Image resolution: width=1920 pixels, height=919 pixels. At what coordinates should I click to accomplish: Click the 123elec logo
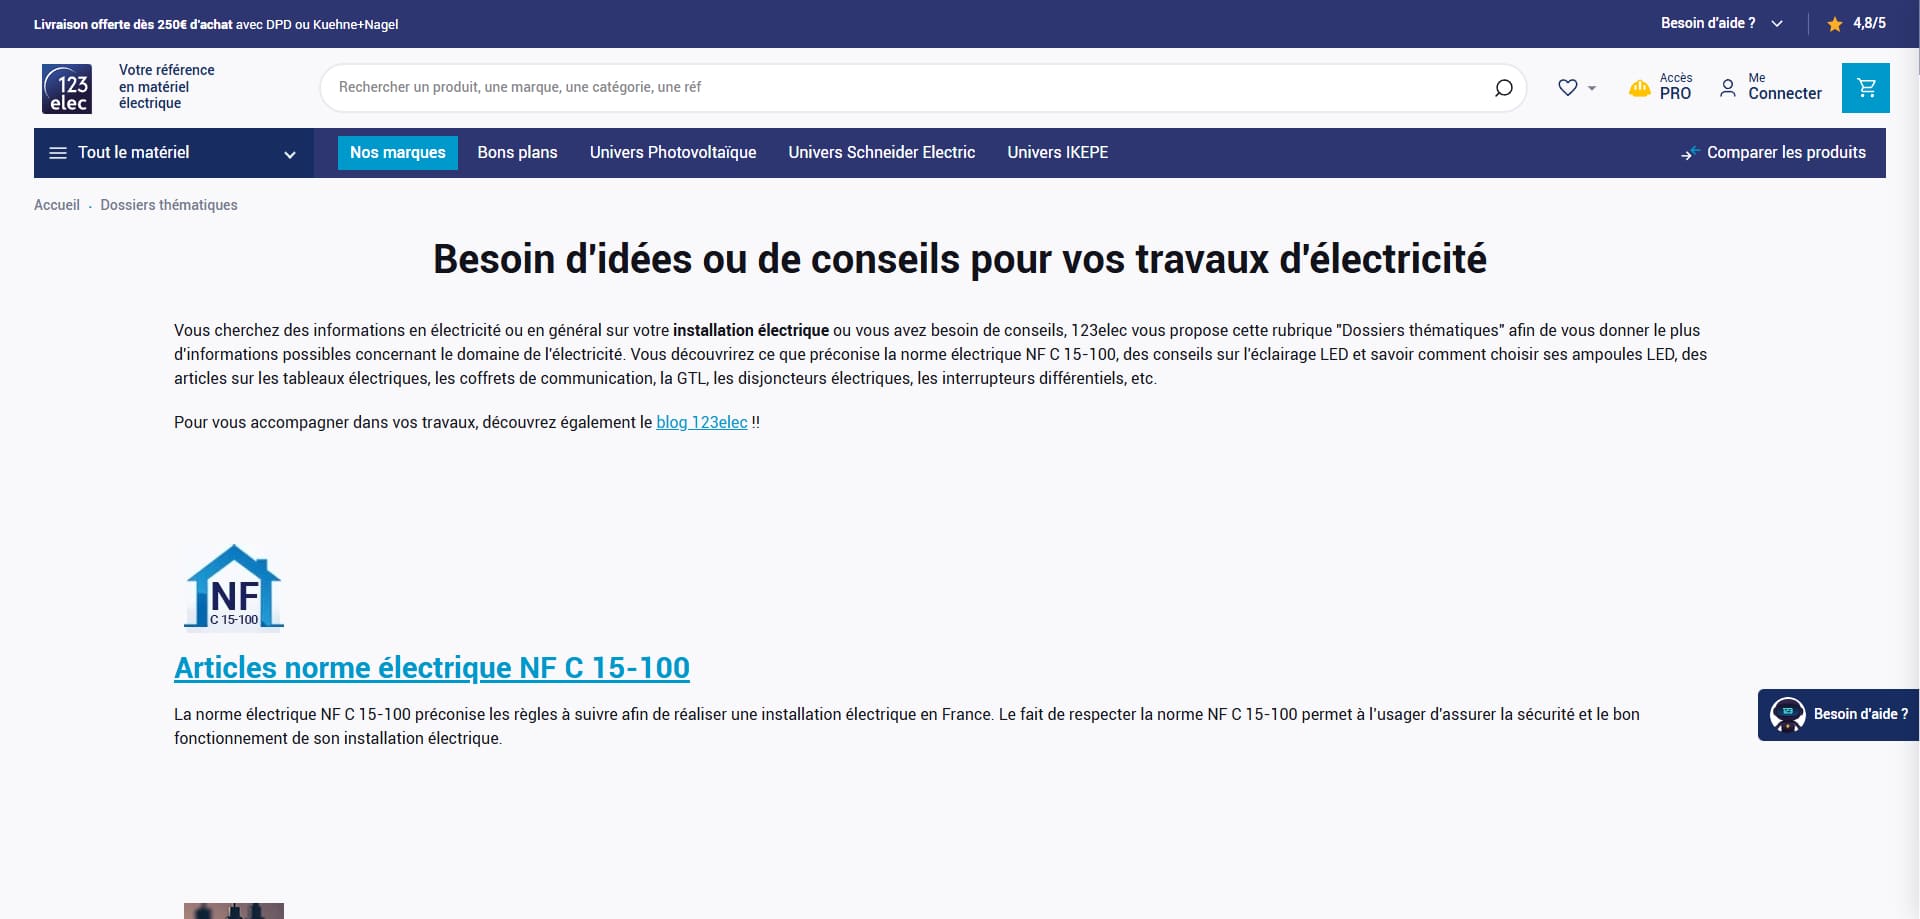click(x=67, y=88)
